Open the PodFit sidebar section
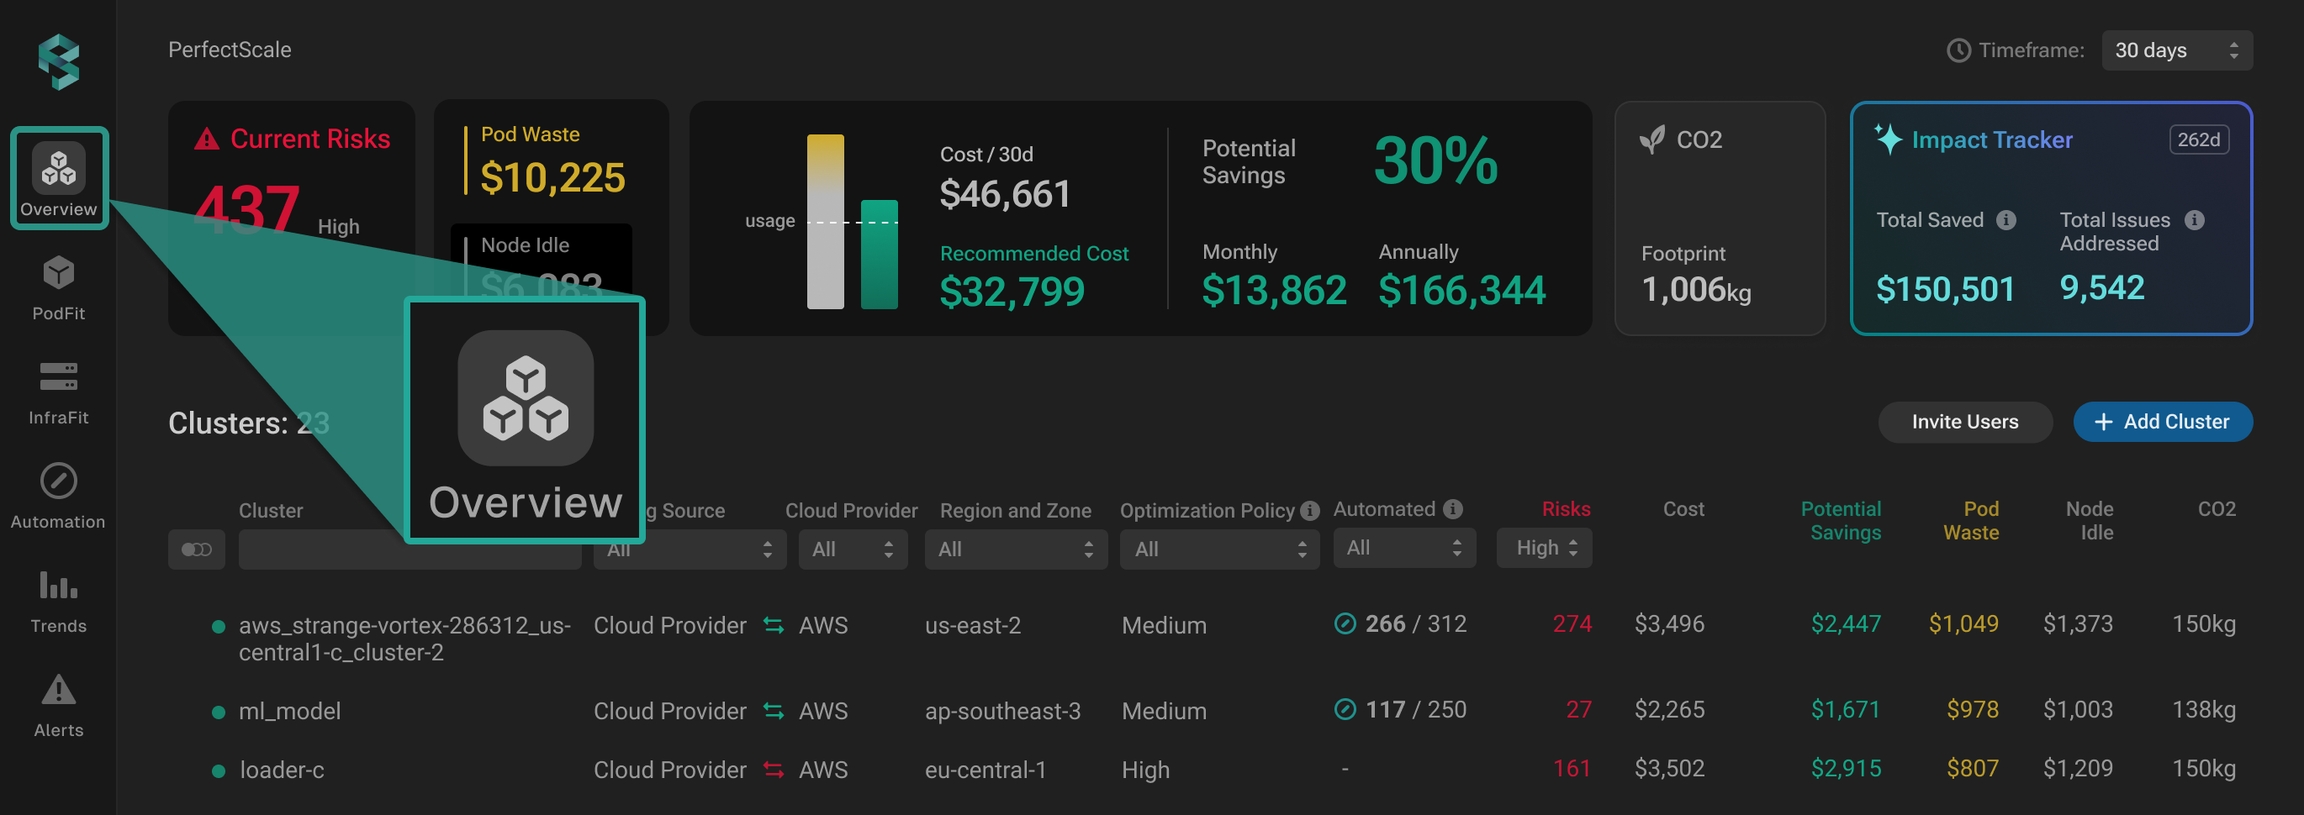This screenshot has width=2304, height=815. click(58, 287)
